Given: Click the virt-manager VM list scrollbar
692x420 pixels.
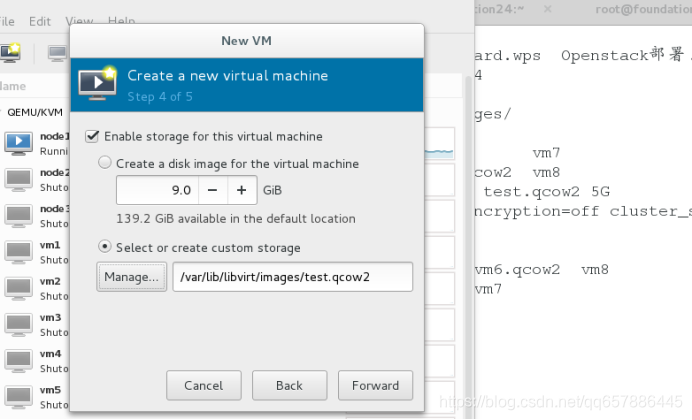Looking at the screenshot, I should (469, 247).
